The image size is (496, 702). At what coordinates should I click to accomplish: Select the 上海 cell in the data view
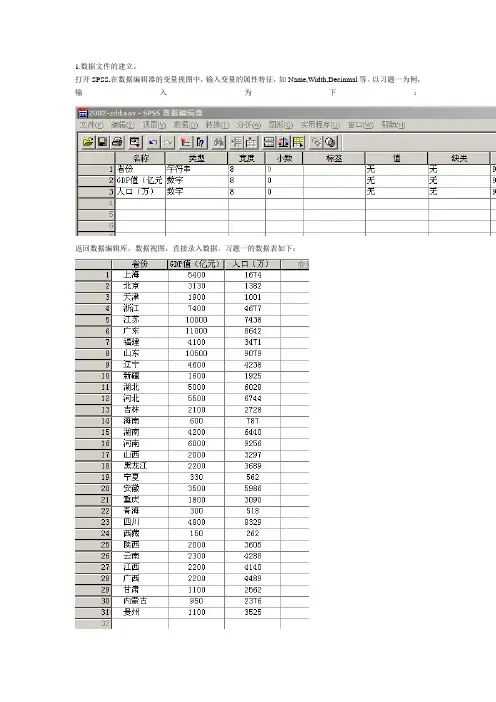tap(140, 275)
